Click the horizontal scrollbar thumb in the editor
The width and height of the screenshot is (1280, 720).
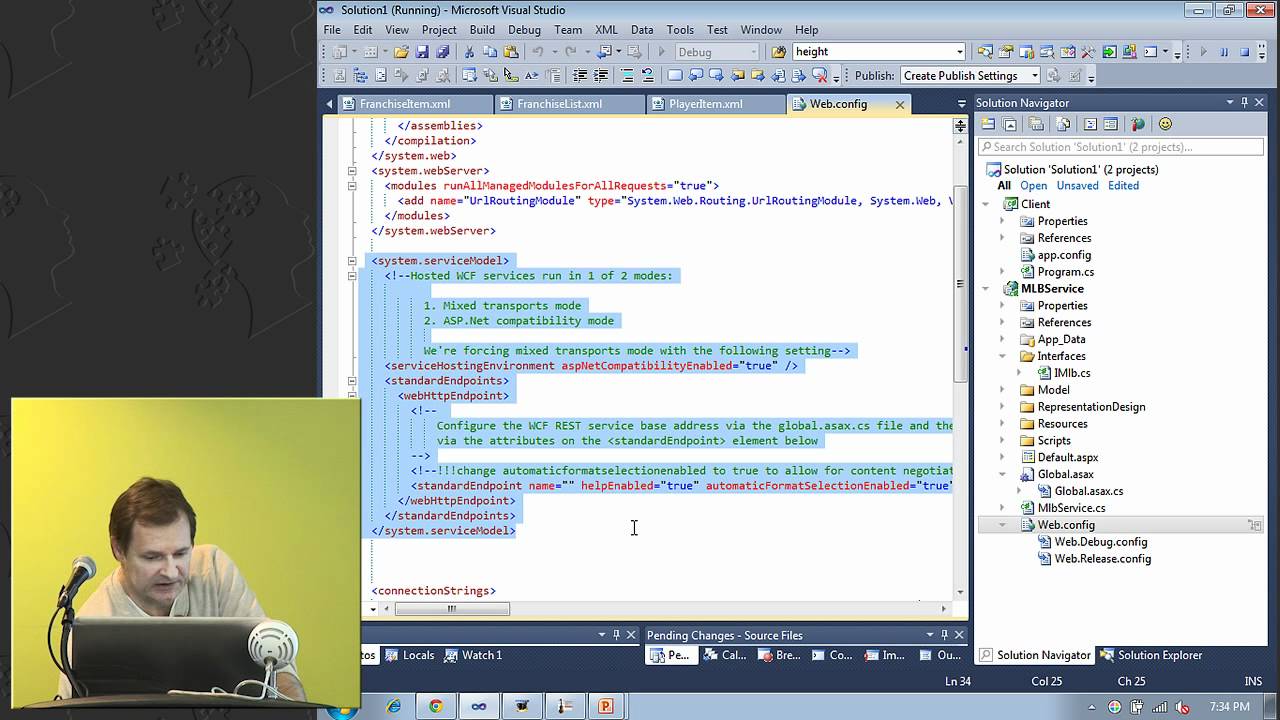(452, 608)
